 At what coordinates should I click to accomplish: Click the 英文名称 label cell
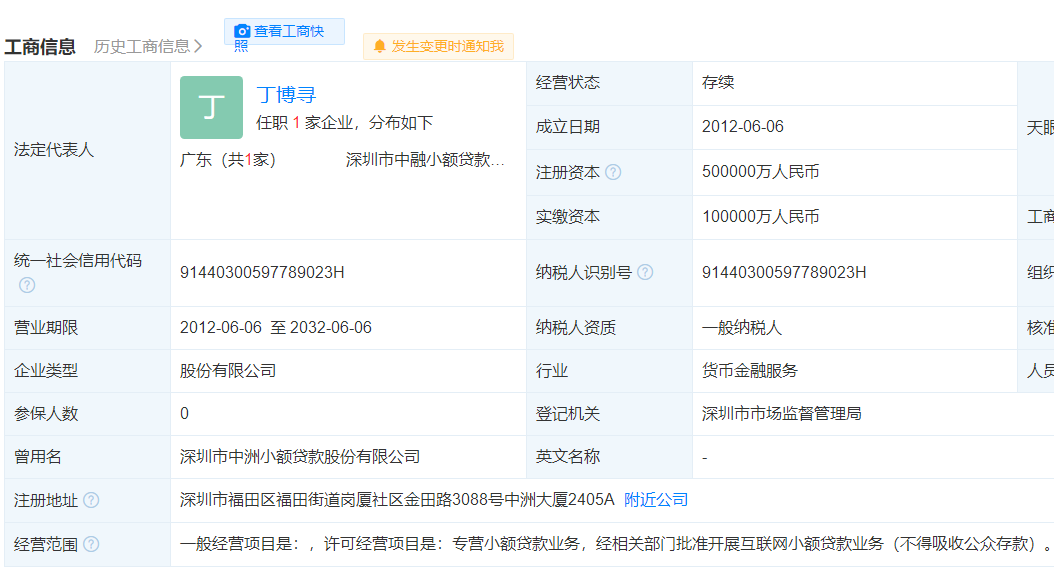pos(610,457)
